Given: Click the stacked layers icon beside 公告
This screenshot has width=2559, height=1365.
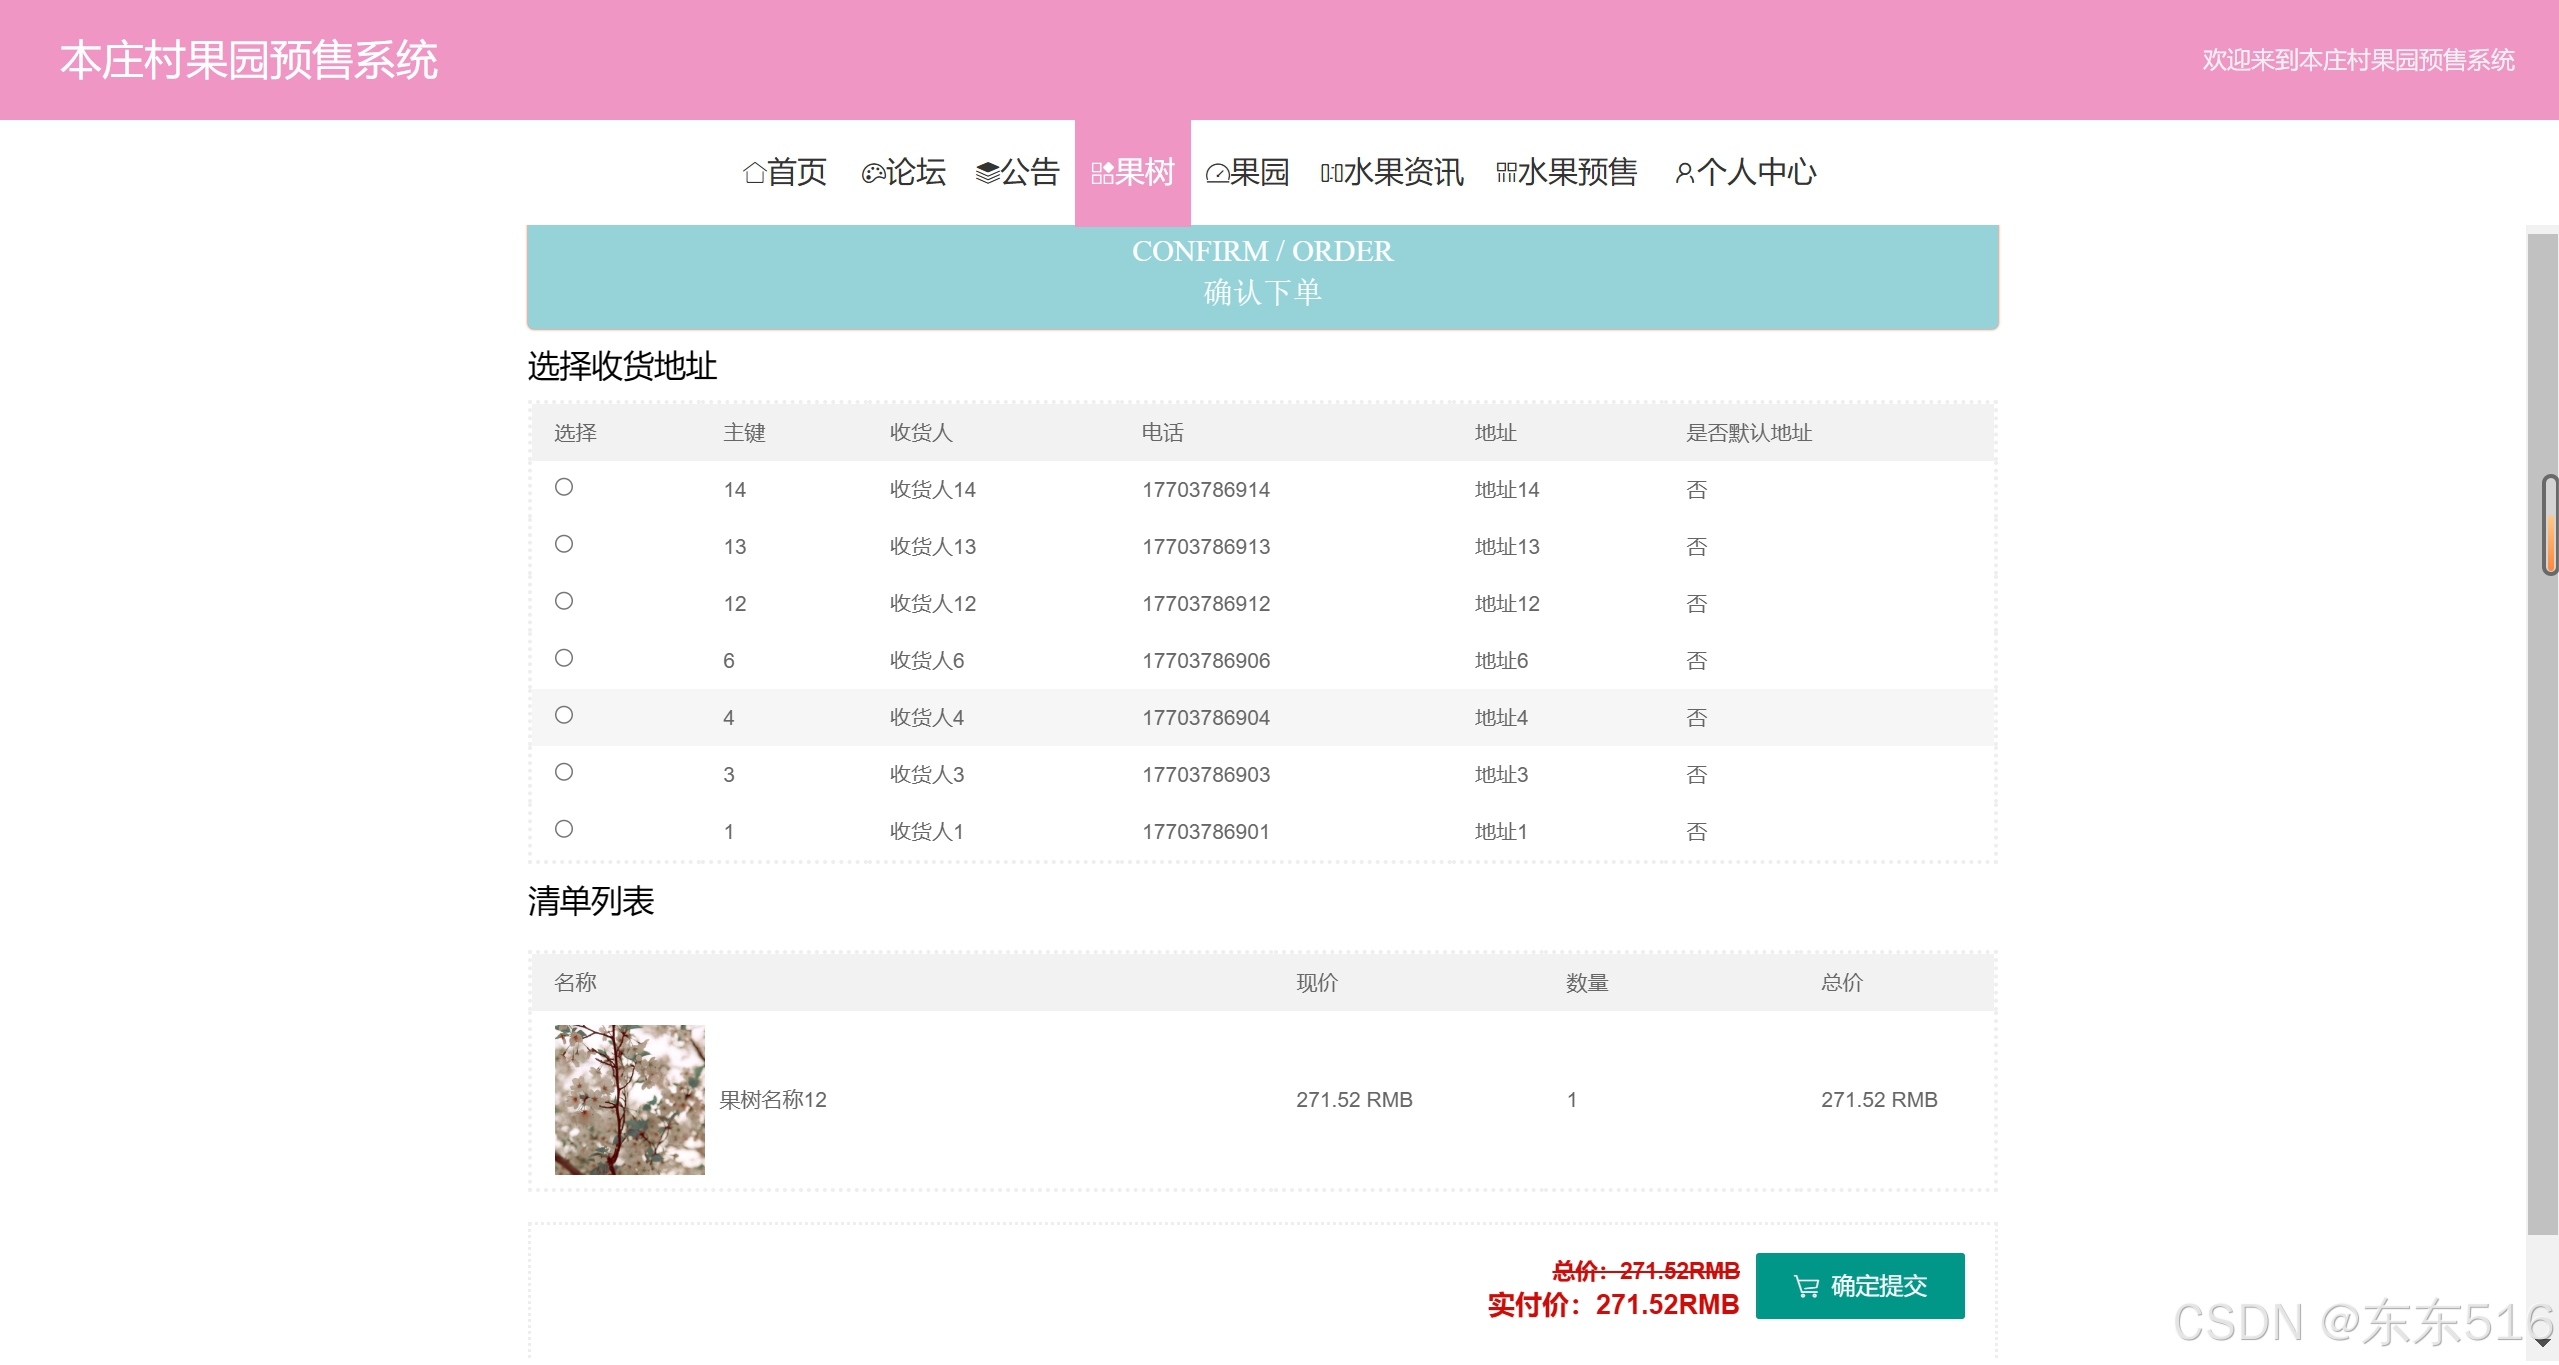Looking at the screenshot, I should pos(987,174).
